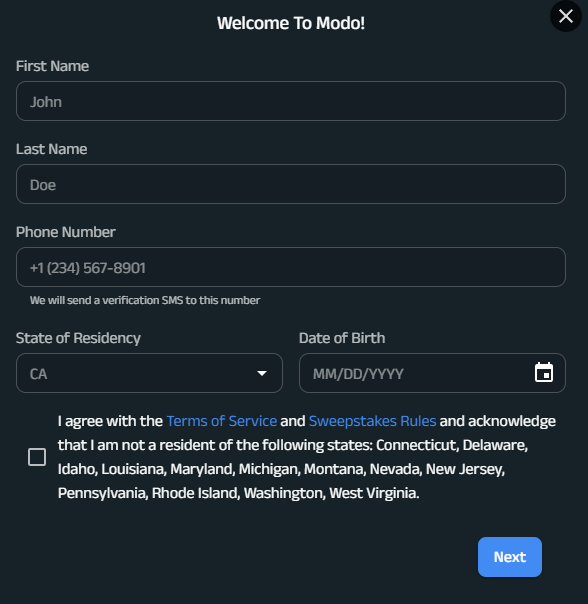588x604 pixels.
Task: Focus the Last Name field showing Doe
Action: [x=291, y=184]
